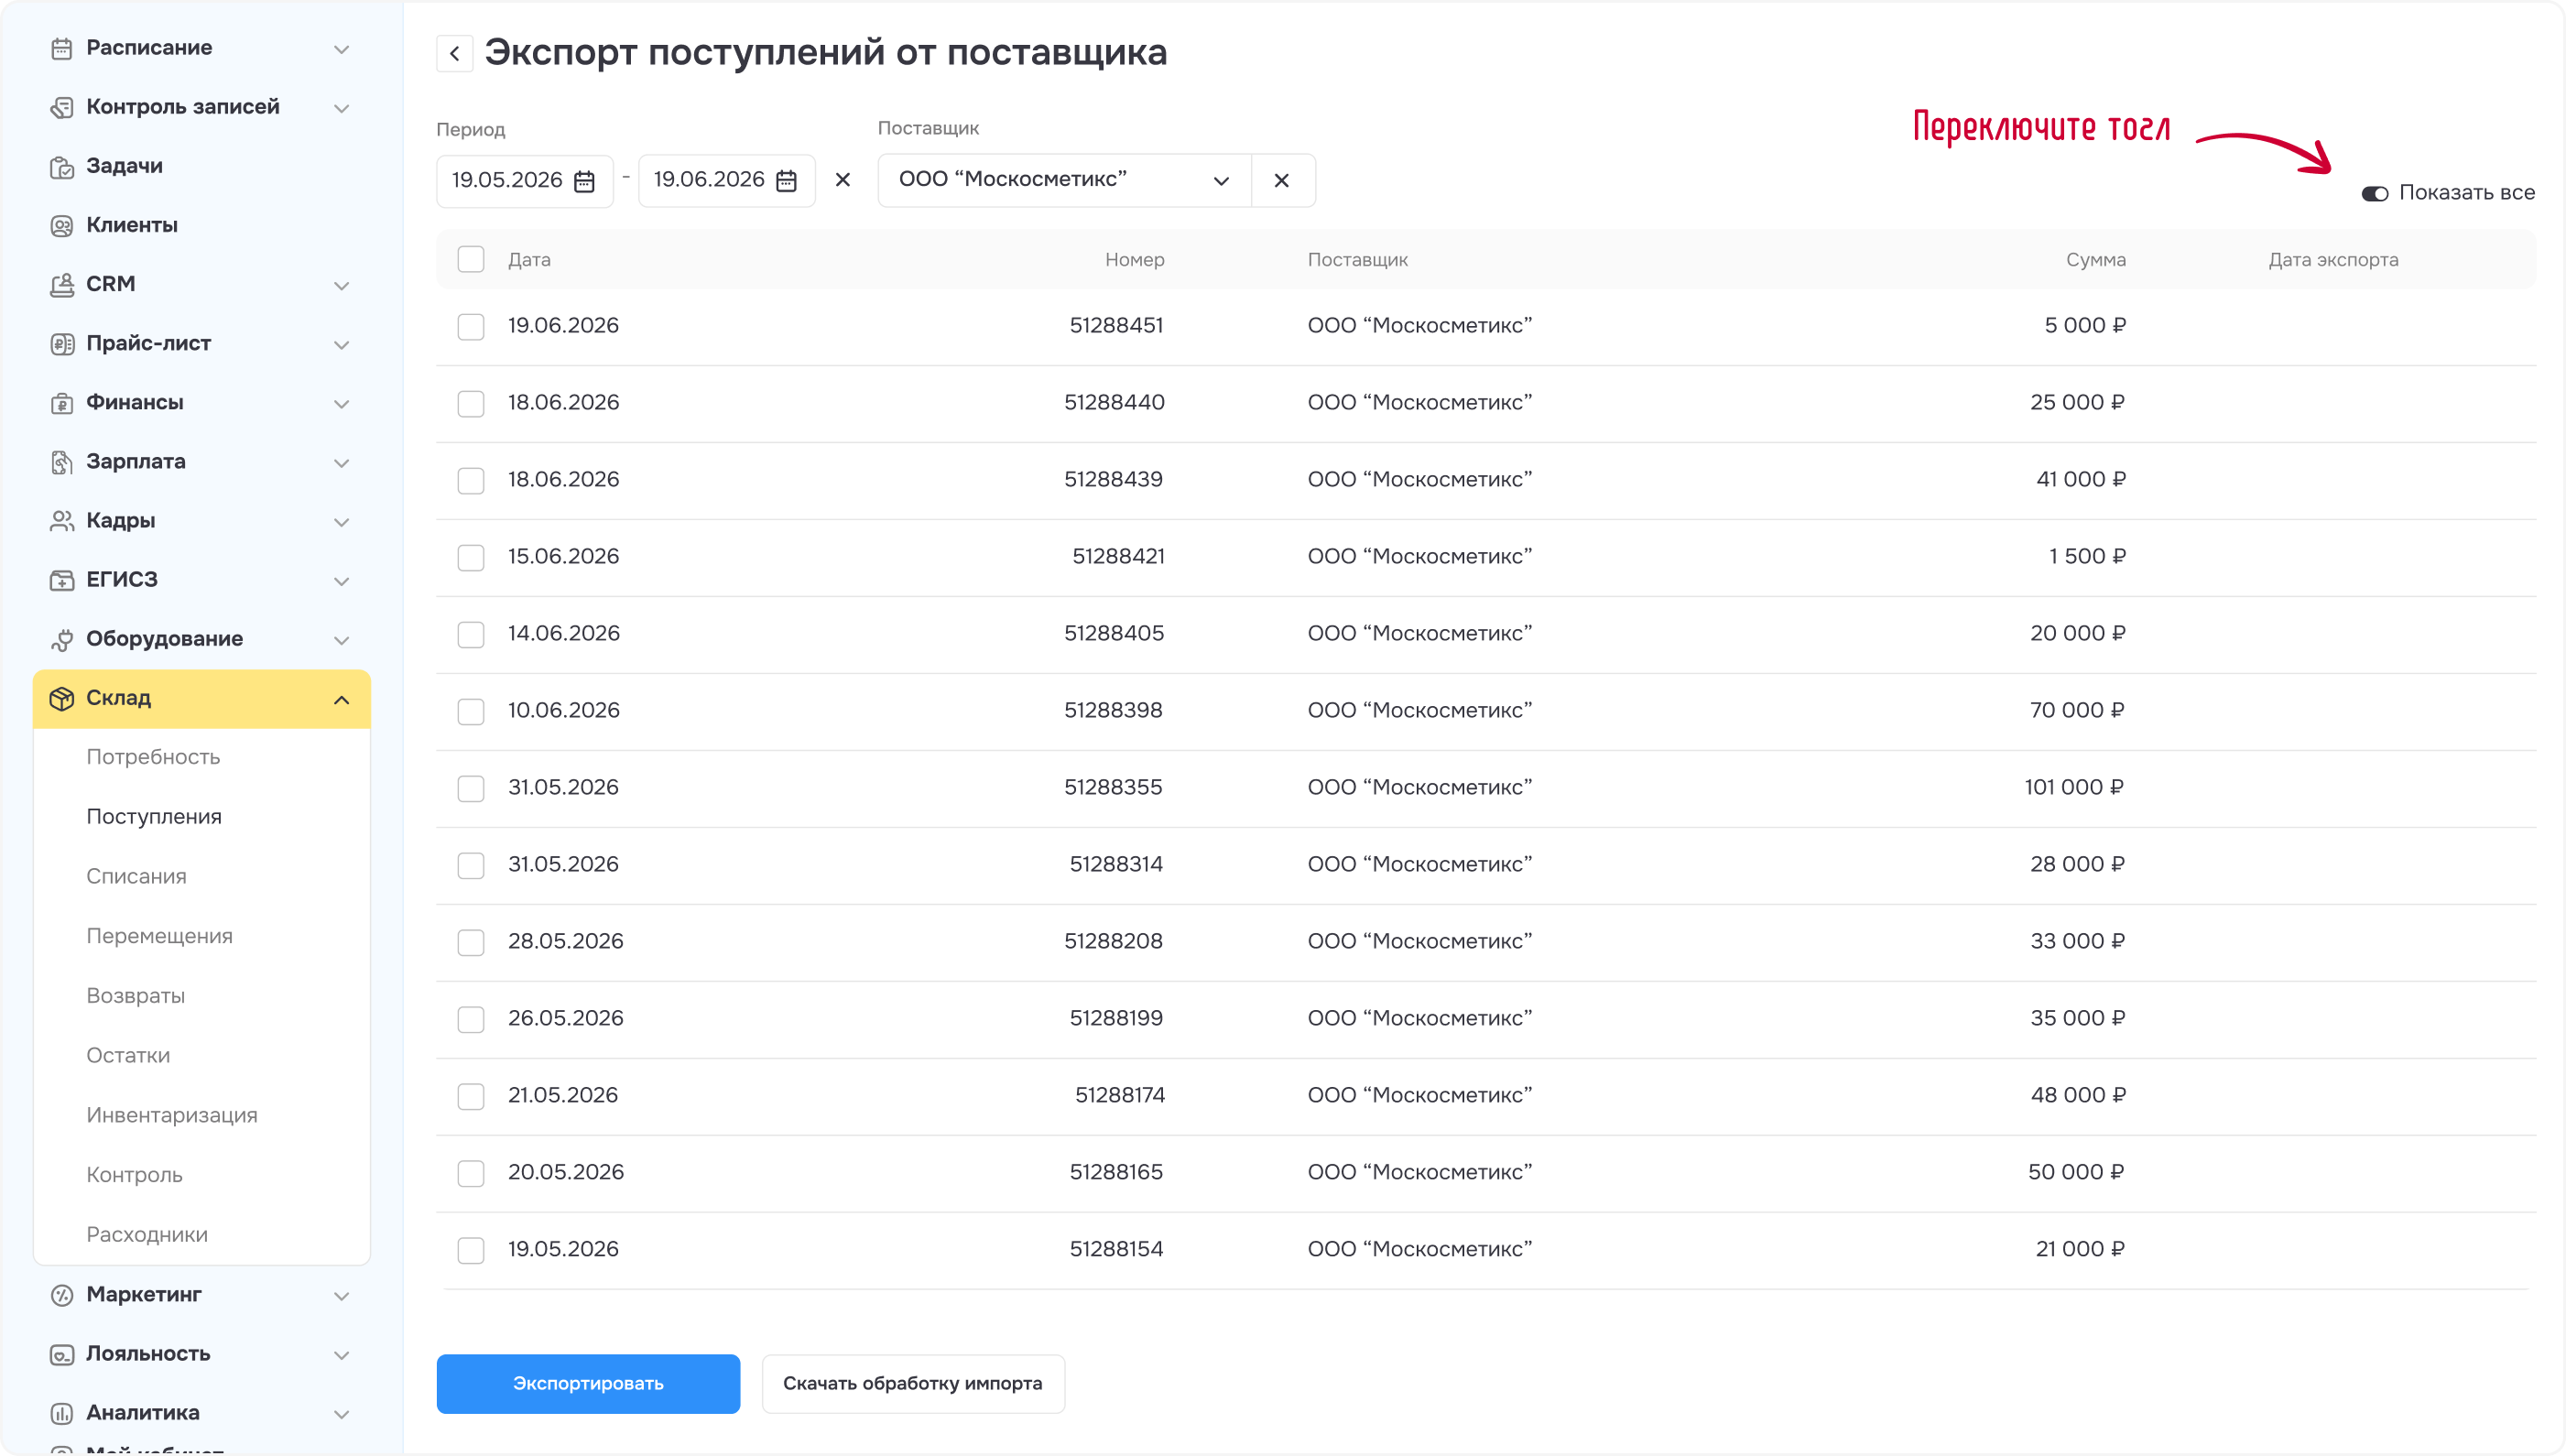Tick the checkbox for receipt 51288355
The image size is (2566, 1456).
pos(471,789)
